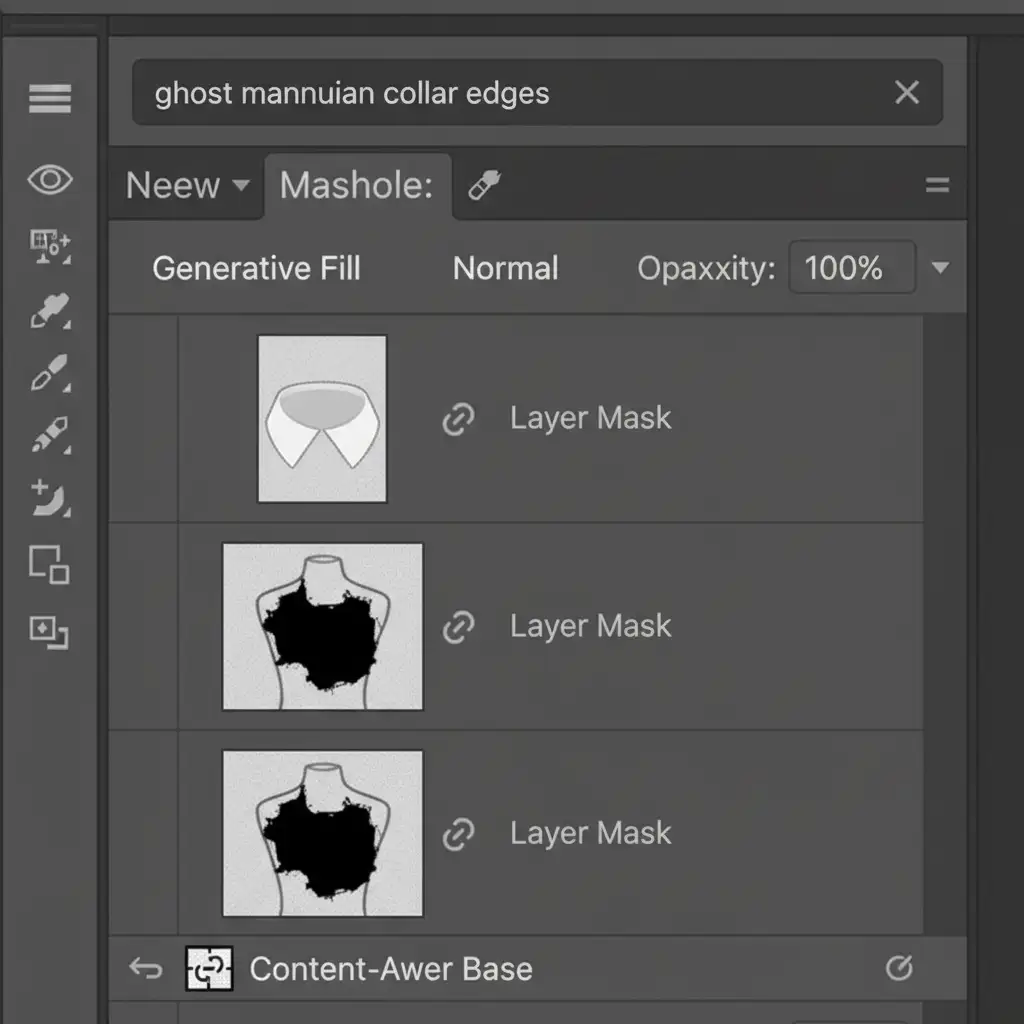Click the 100% opacity value field
Screen dimensions: 1024x1024
click(851, 268)
